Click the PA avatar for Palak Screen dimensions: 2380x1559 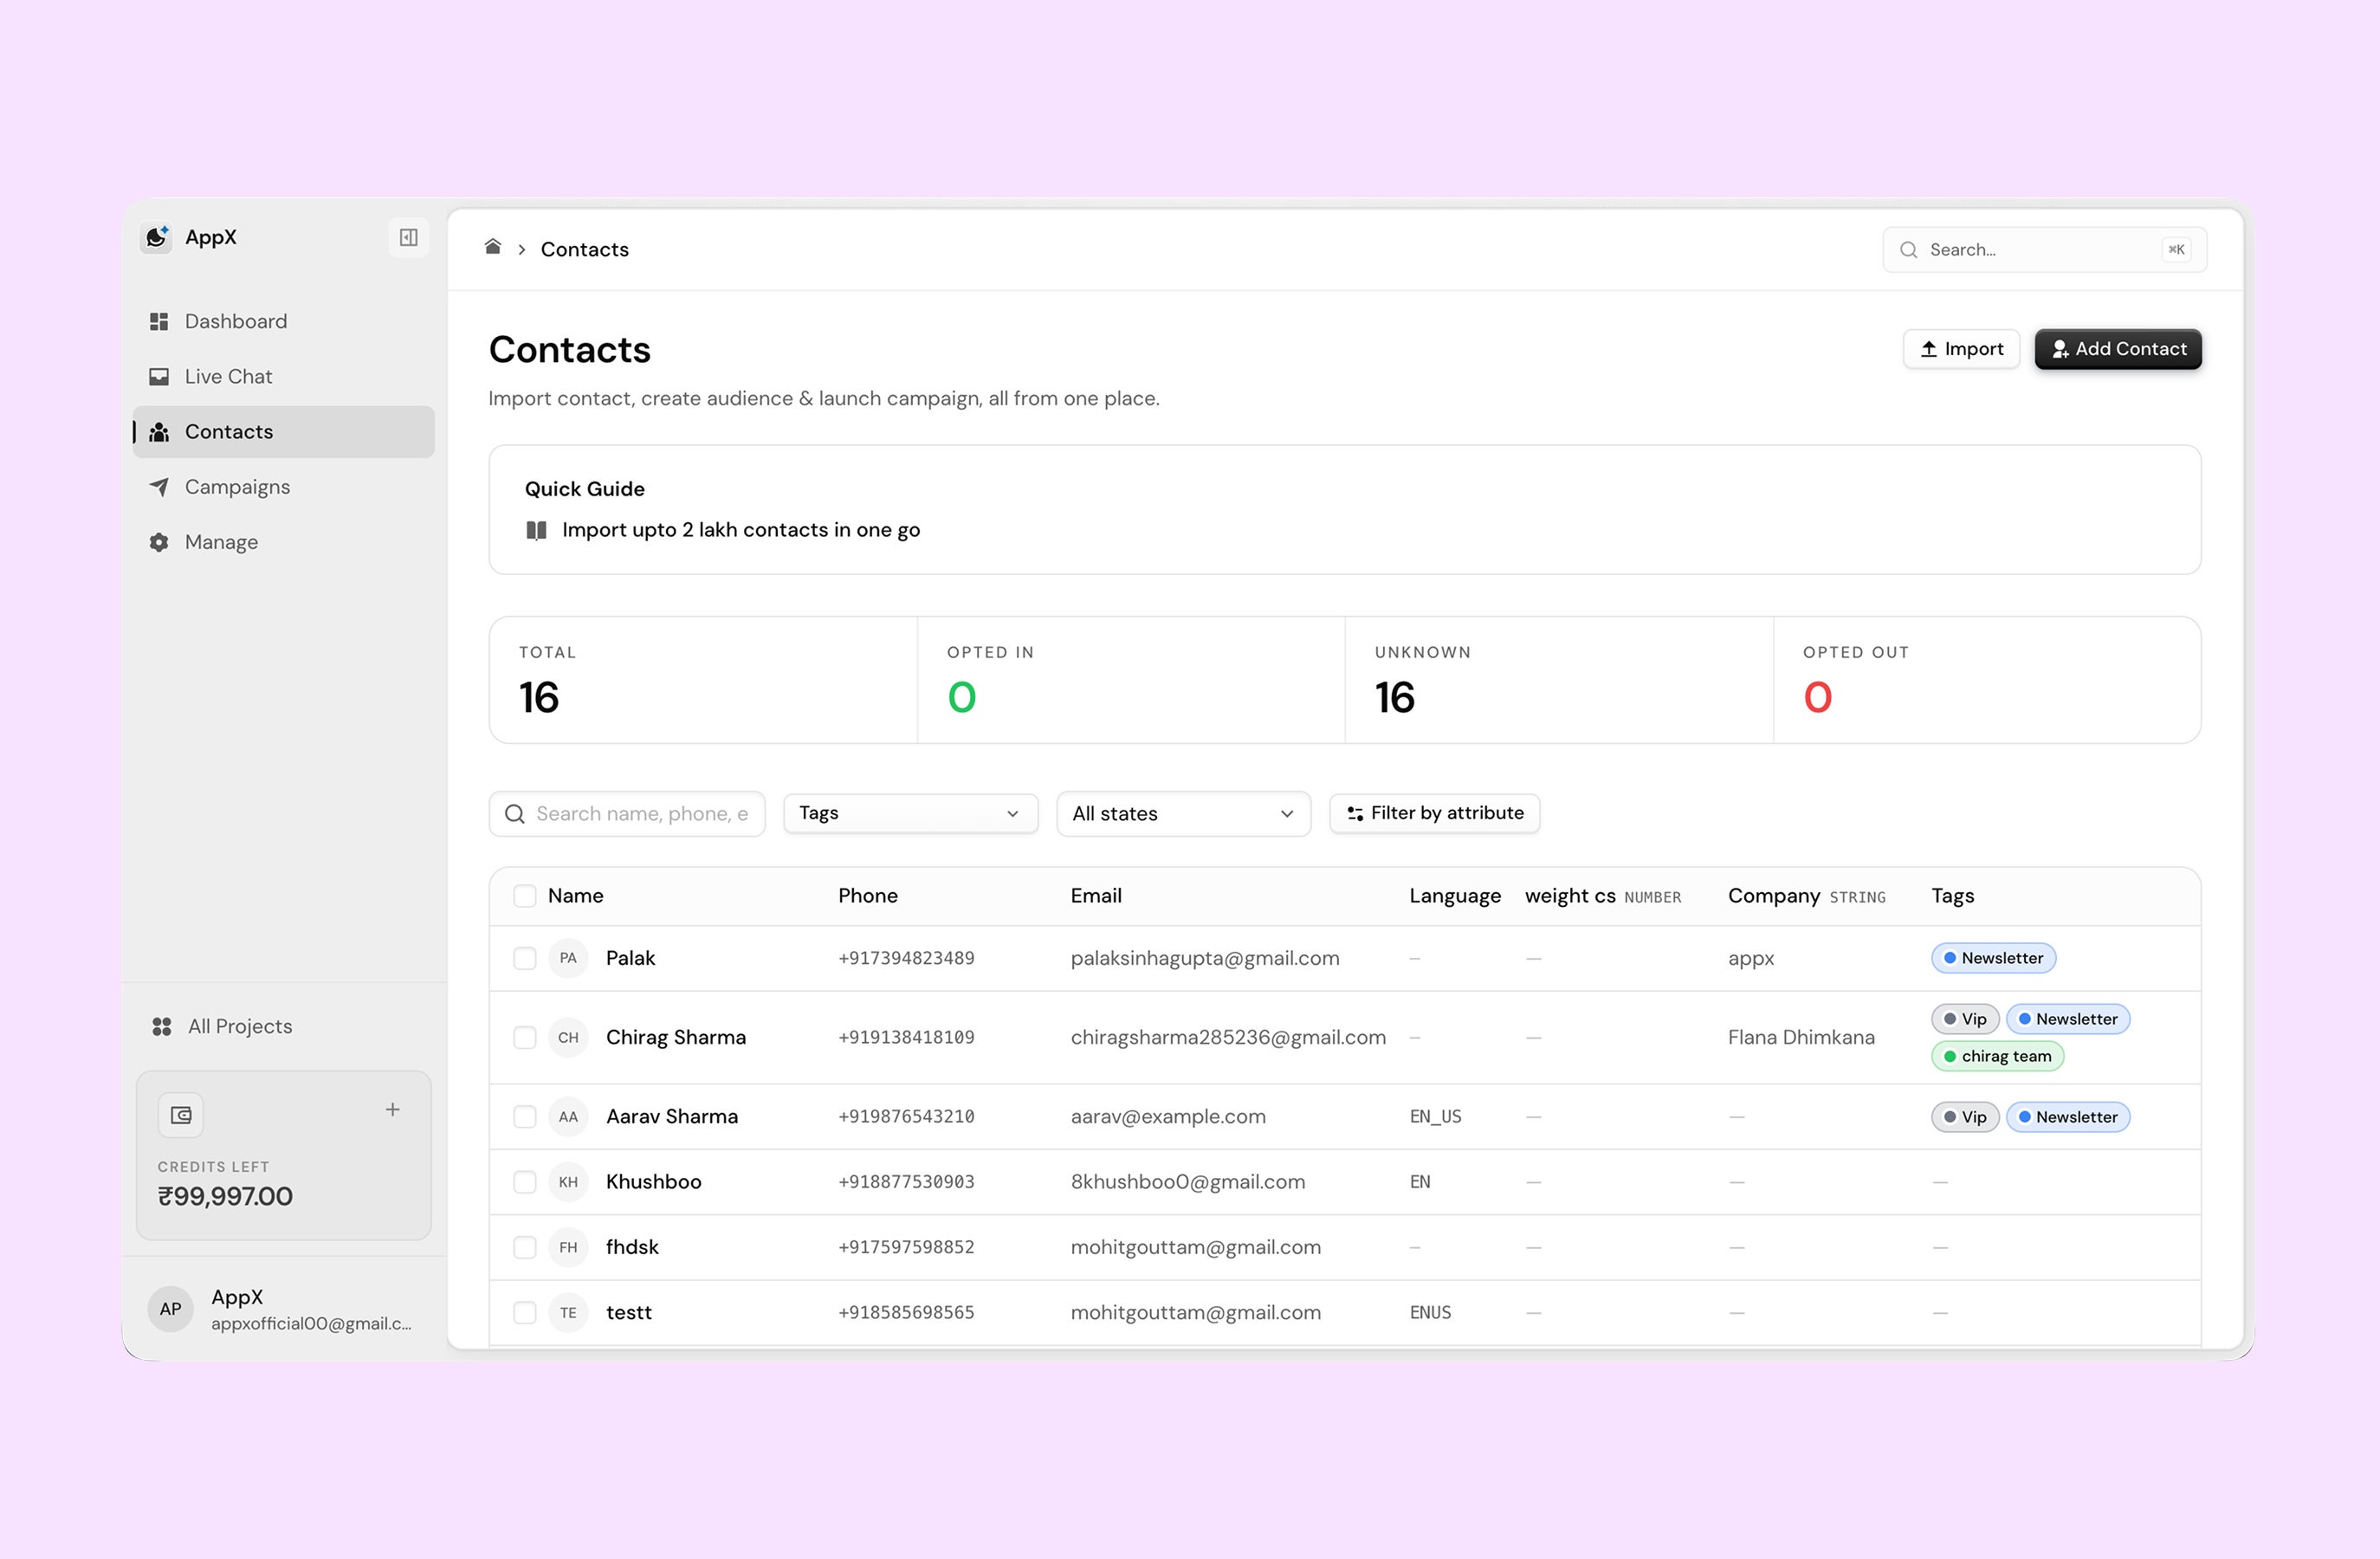[x=568, y=958]
